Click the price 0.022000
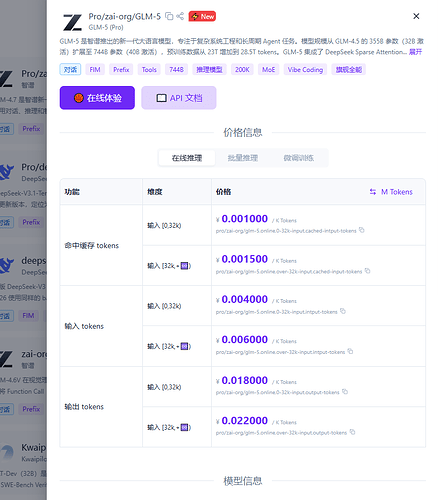 [x=244, y=421]
